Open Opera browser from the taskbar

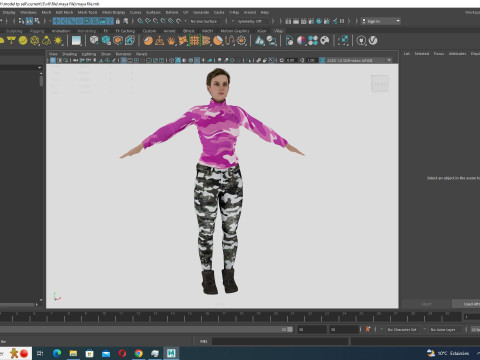point(122,353)
